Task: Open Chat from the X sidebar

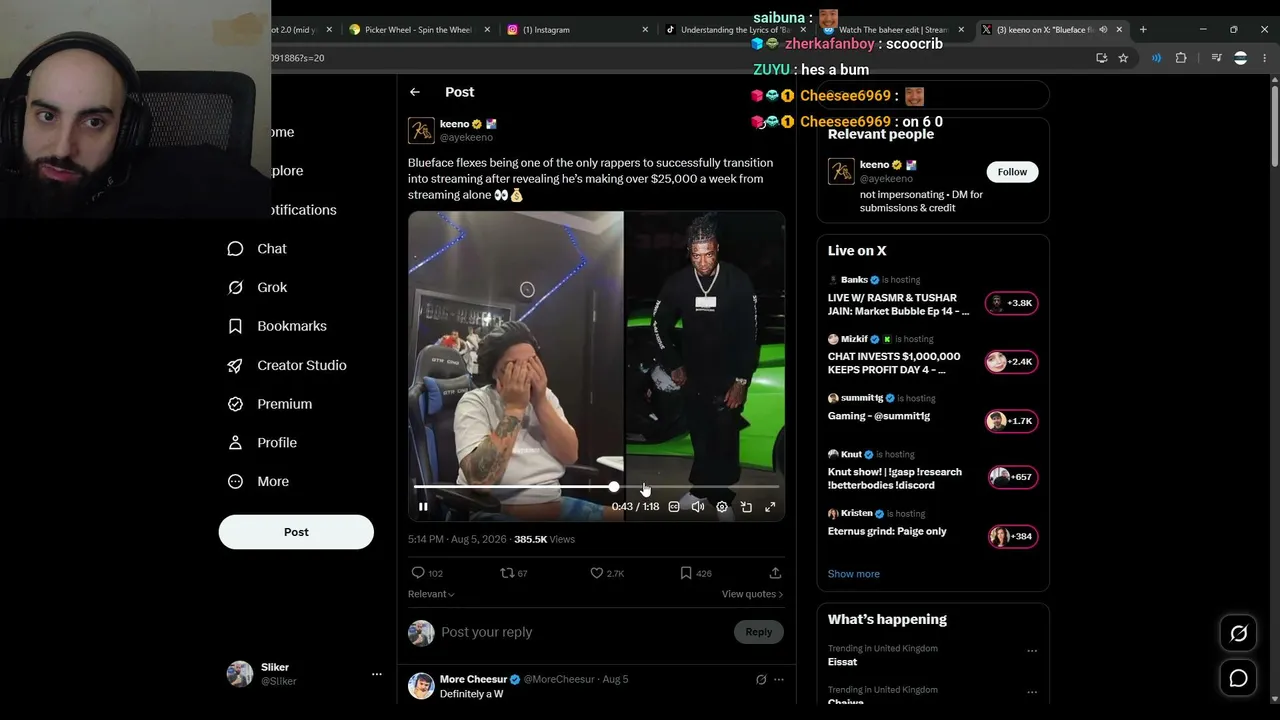Action: pyautogui.click(x=257, y=249)
